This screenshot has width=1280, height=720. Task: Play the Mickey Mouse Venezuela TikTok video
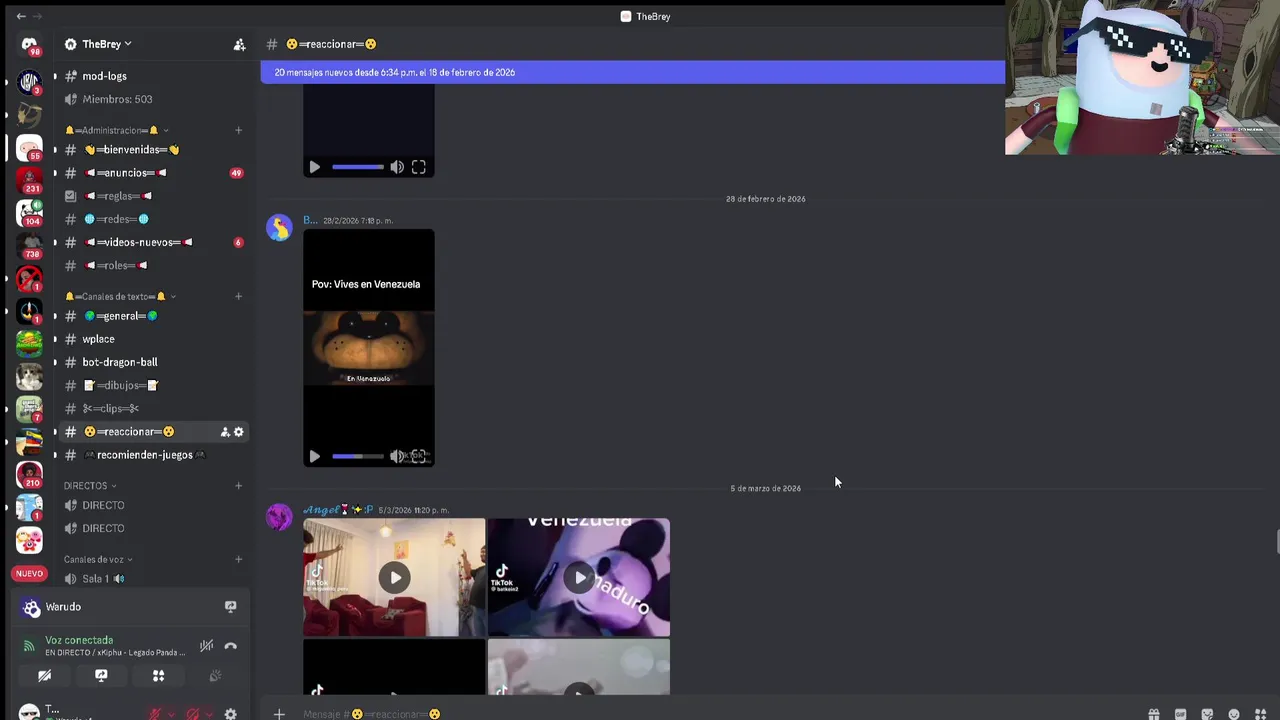(580, 577)
